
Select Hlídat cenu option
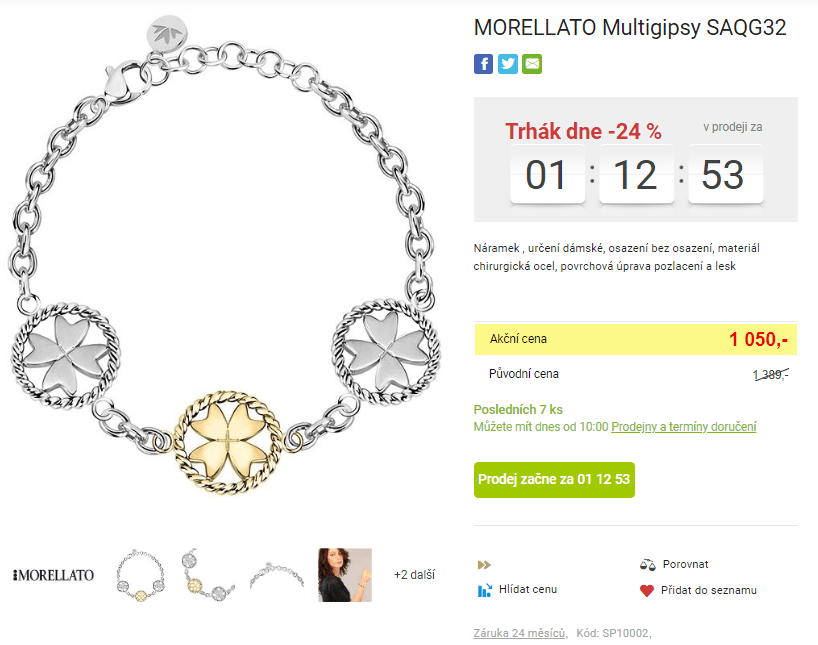coord(528,589)
